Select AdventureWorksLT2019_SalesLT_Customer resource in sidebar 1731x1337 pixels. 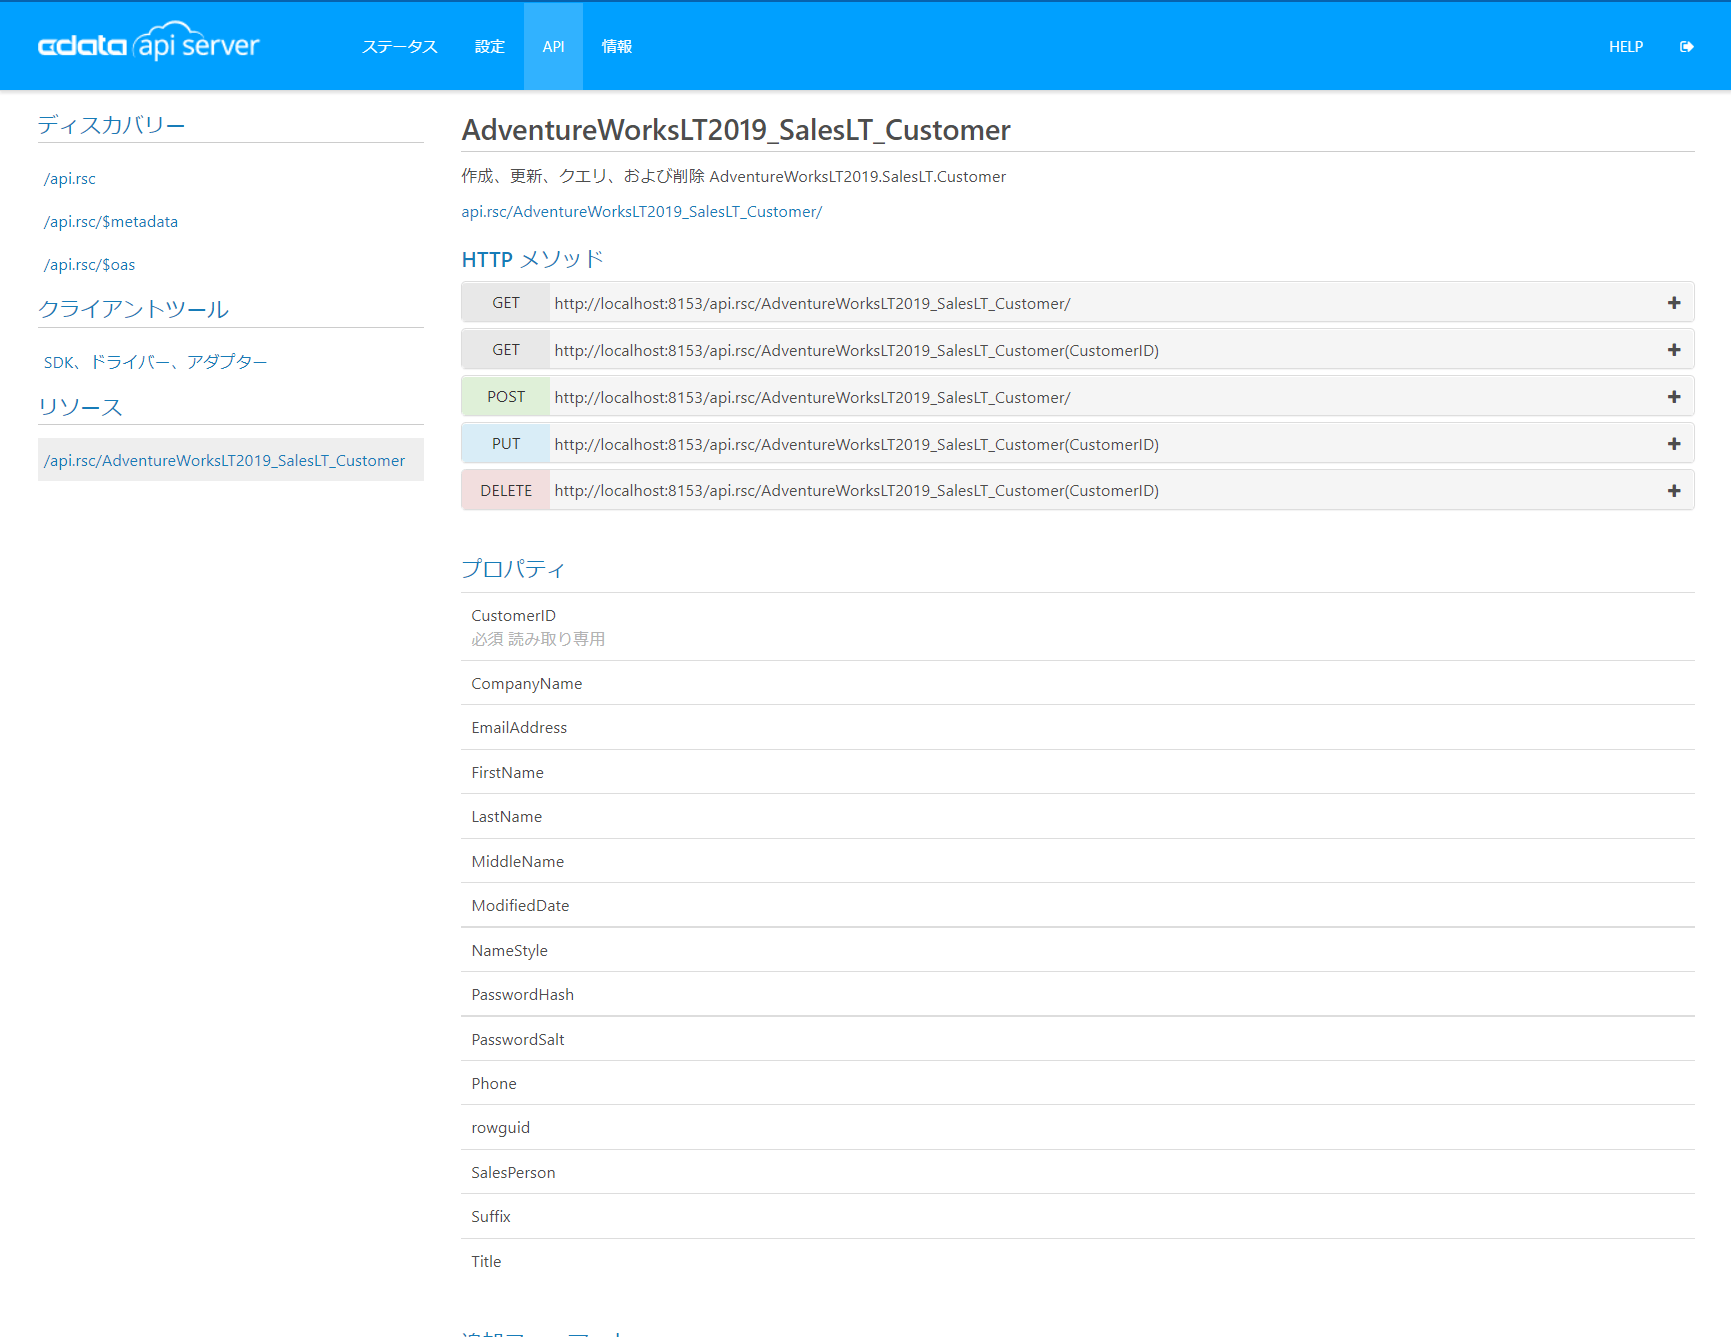231,460
